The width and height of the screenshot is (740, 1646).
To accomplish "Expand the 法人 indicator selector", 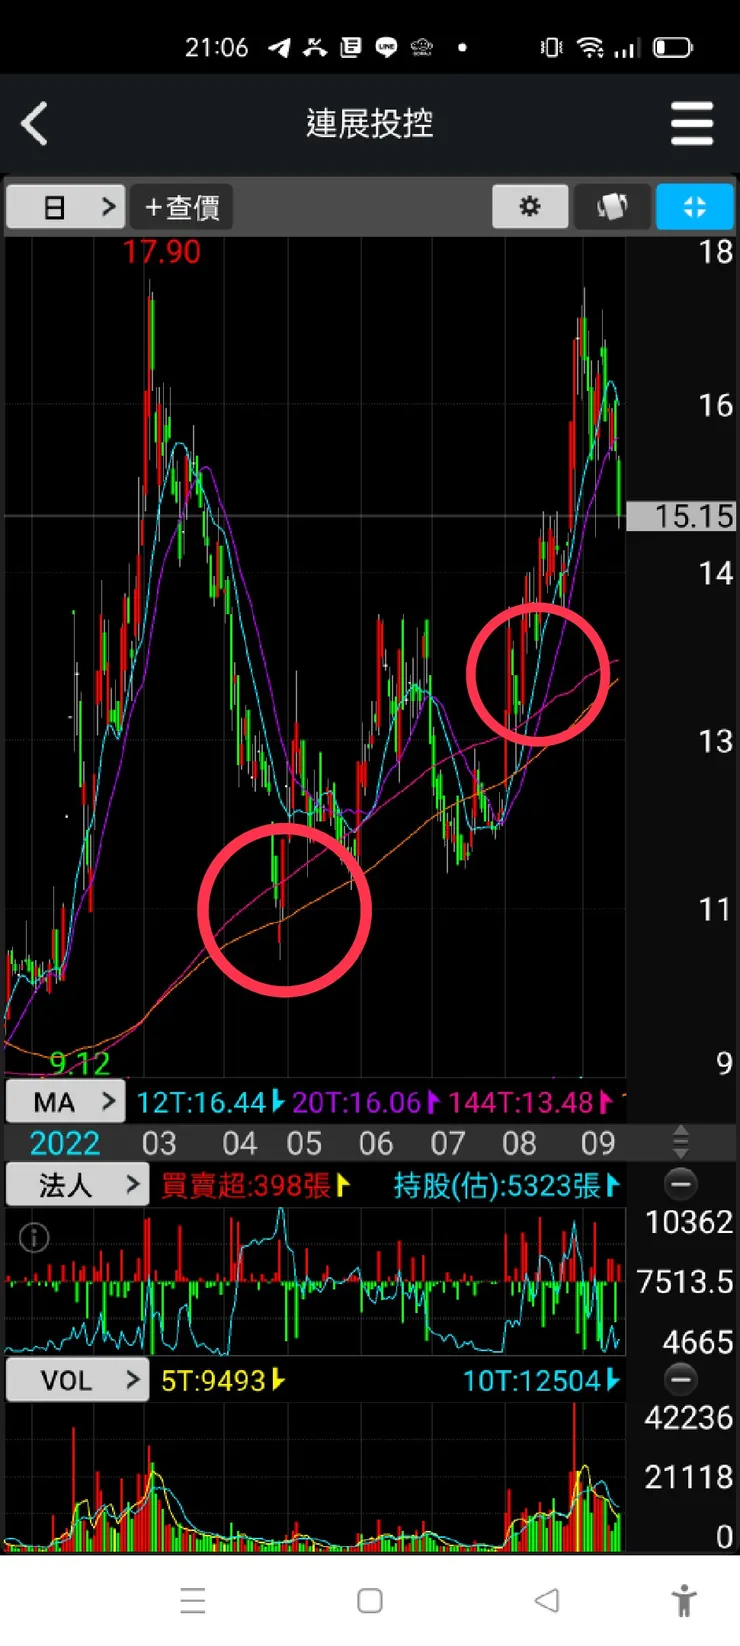I will [x=77, y=1185].
